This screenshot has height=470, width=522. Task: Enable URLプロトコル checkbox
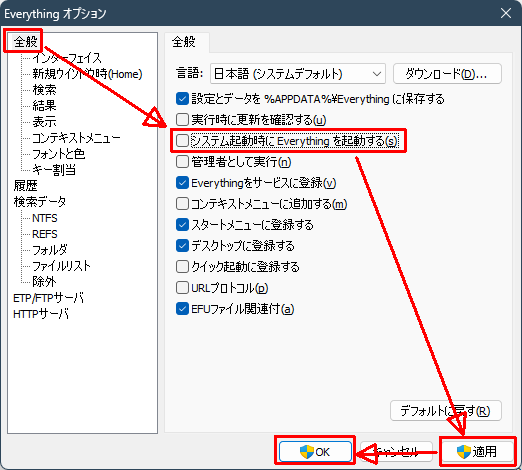tap(182, 288)
